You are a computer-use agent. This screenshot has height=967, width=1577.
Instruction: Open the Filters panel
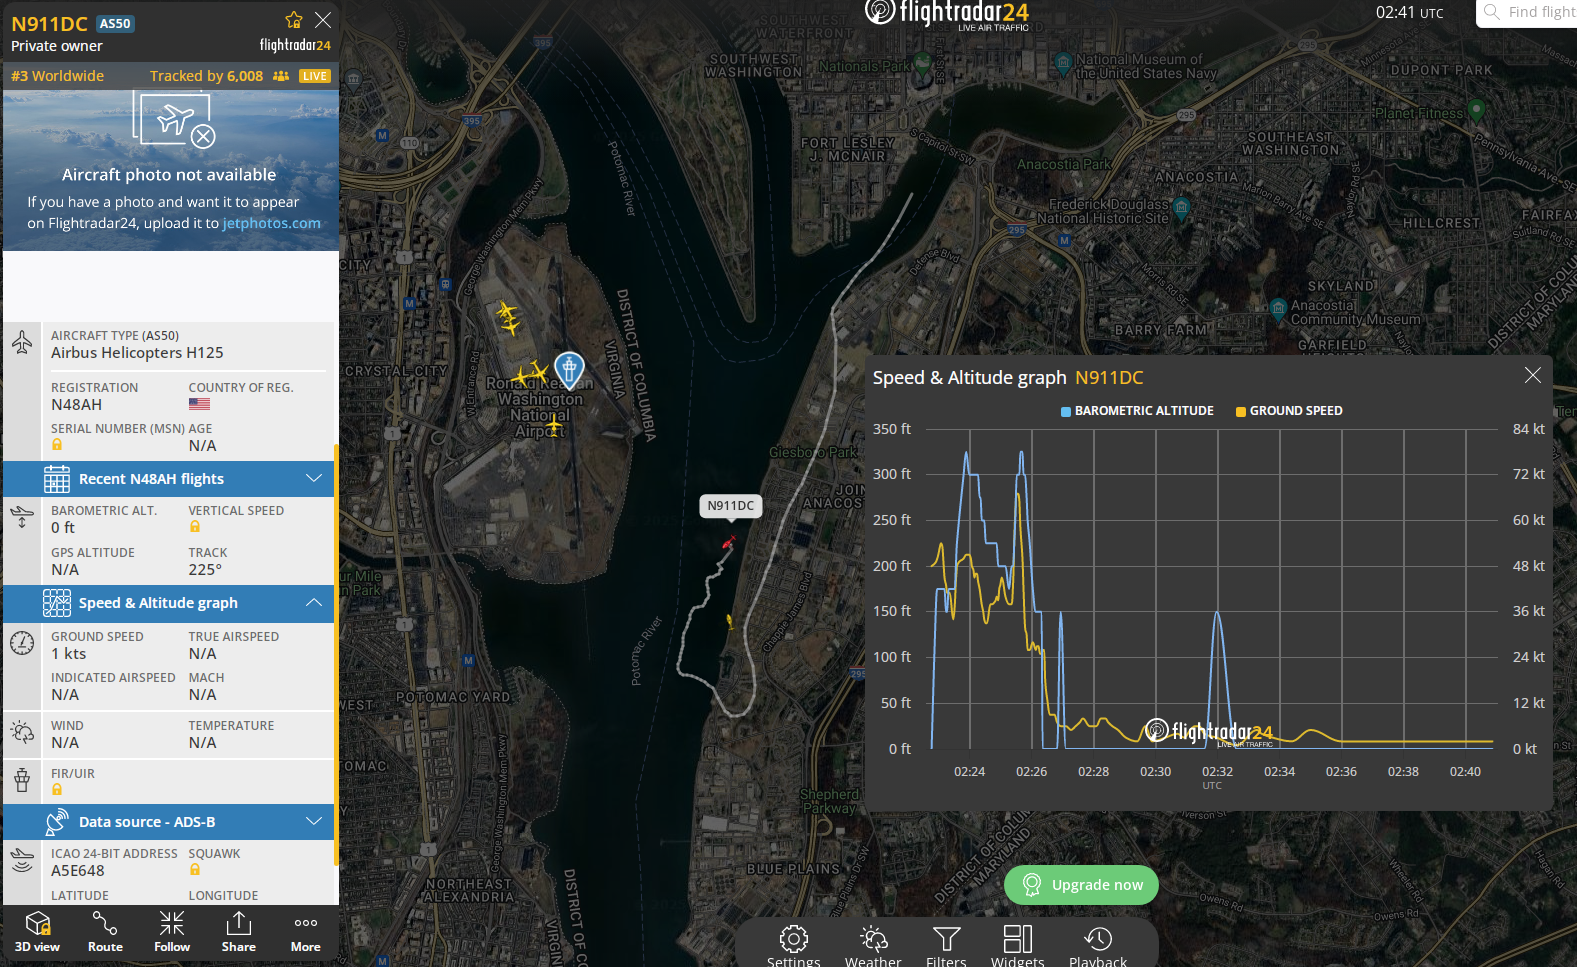pos(946,946)
